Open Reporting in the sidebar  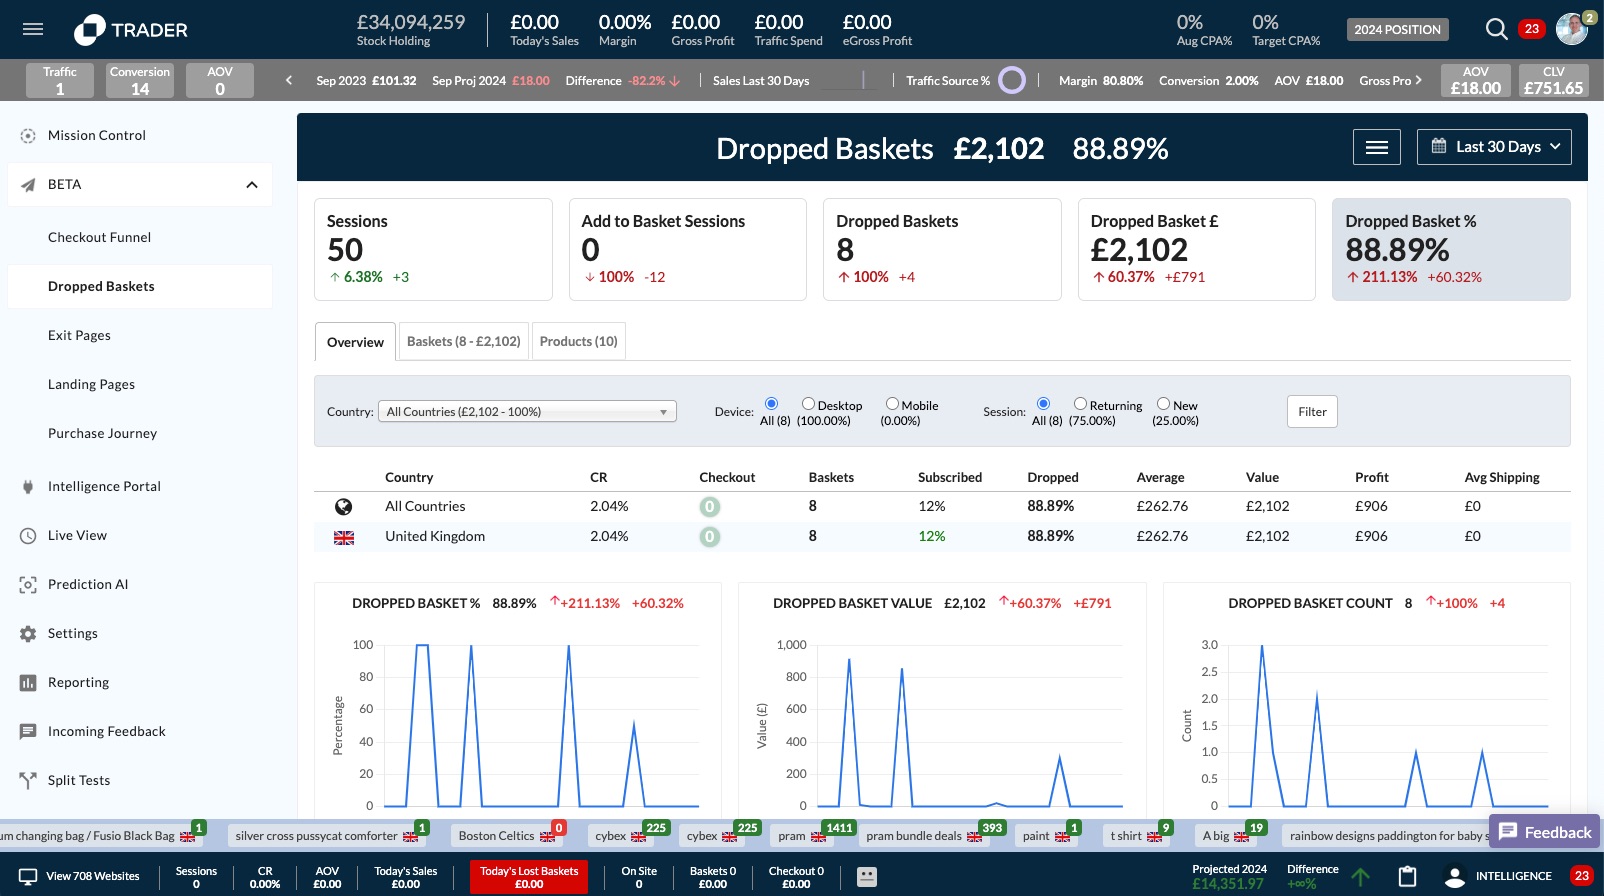point(78,682)
